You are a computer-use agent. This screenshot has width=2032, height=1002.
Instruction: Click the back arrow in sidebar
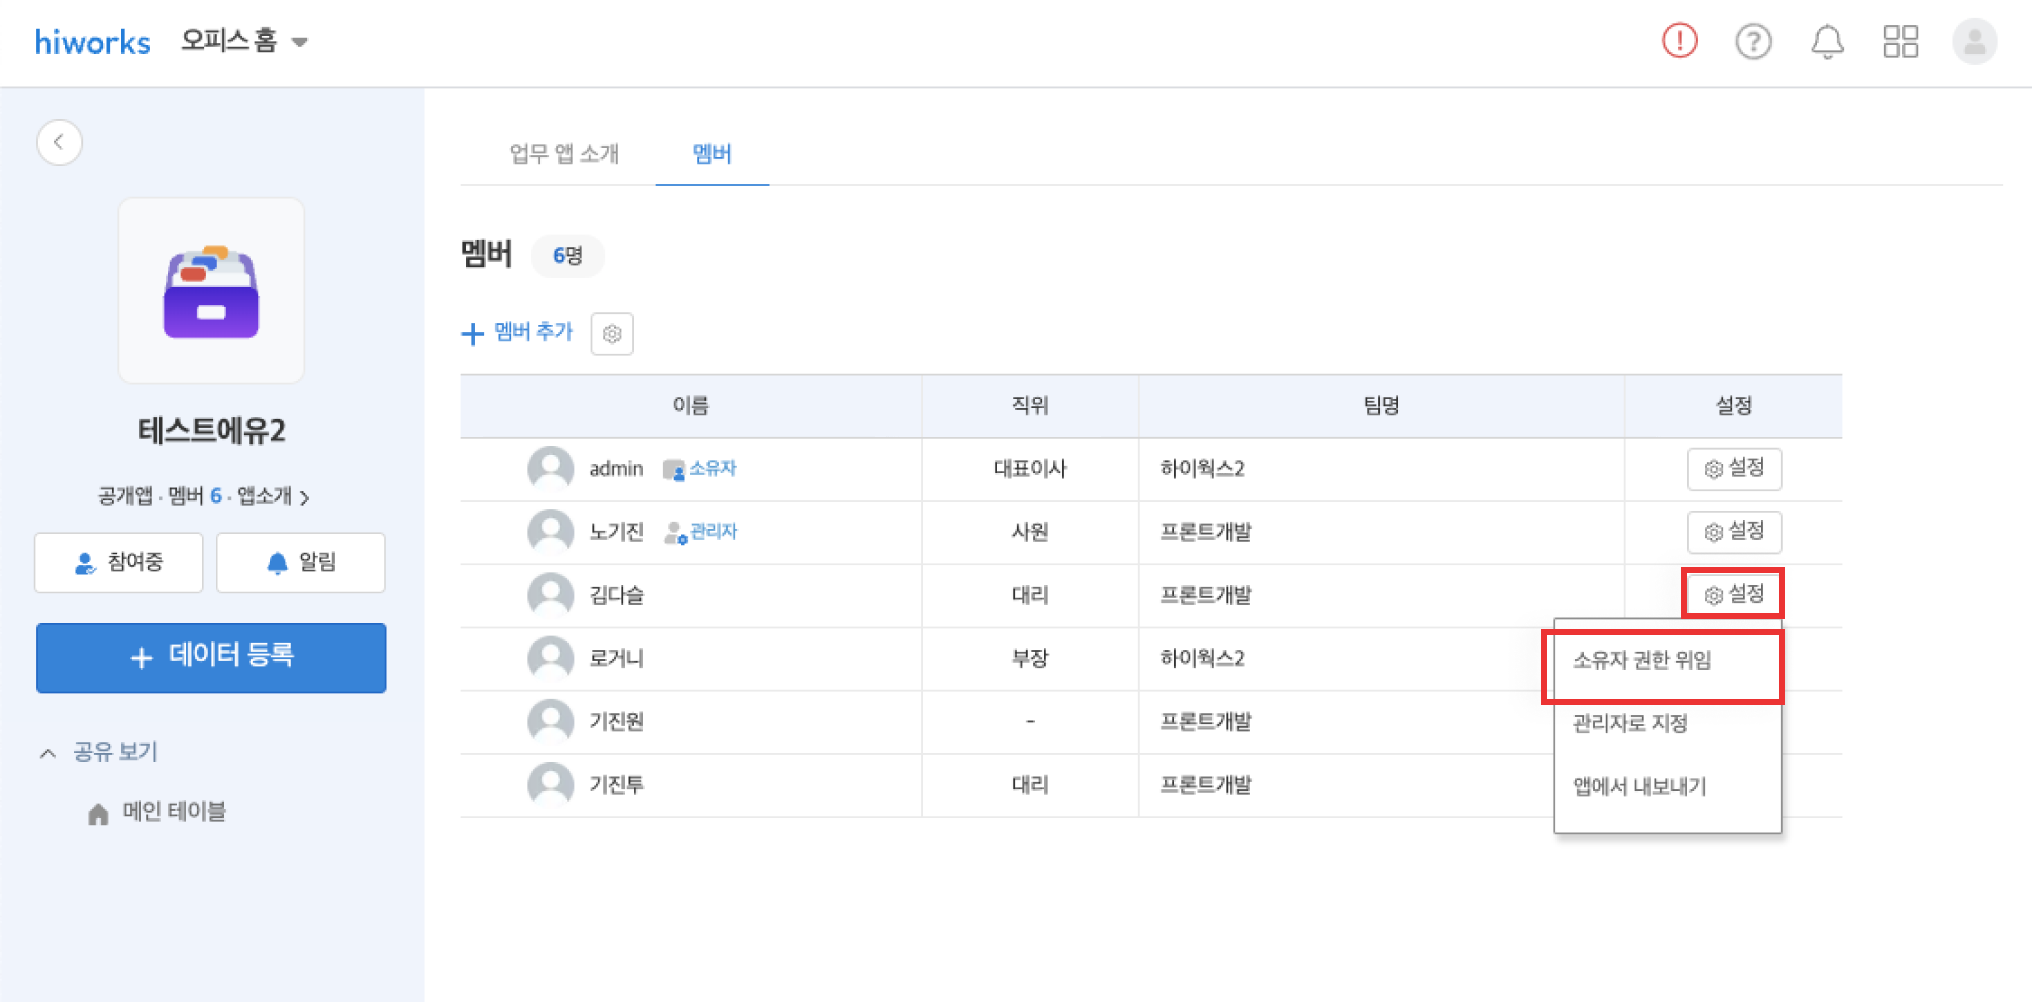tap(59, 142)
